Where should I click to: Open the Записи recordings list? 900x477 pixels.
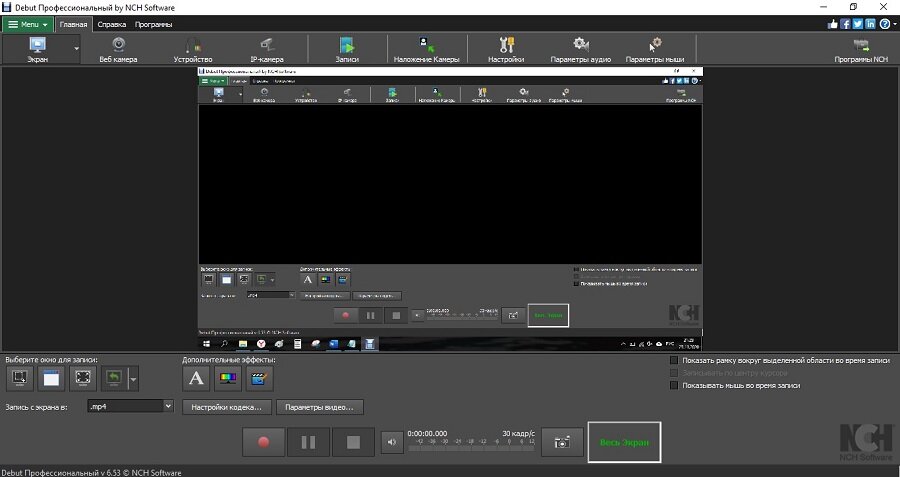(347, 49)
